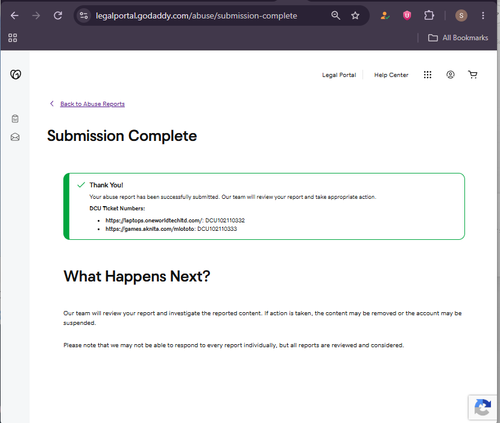Image resolution: width=500 pixels, height=423 pixels.
Task: Click the browser forward arrow
Action: (x=36, y=15)
